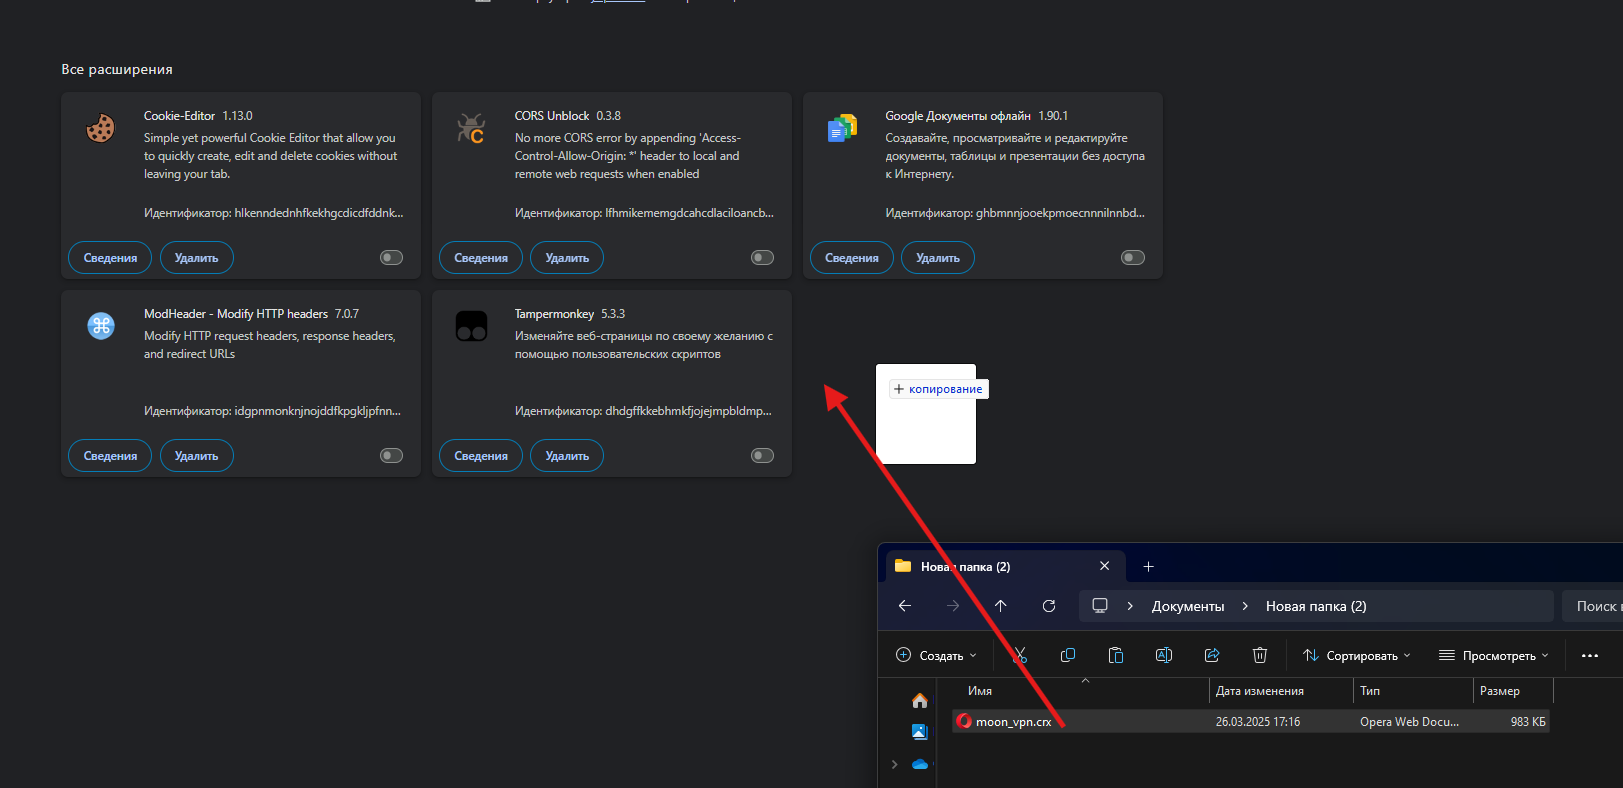Click the share icon in Explorer toolbar
The image size is (1623, 788).
point(1211,655)
